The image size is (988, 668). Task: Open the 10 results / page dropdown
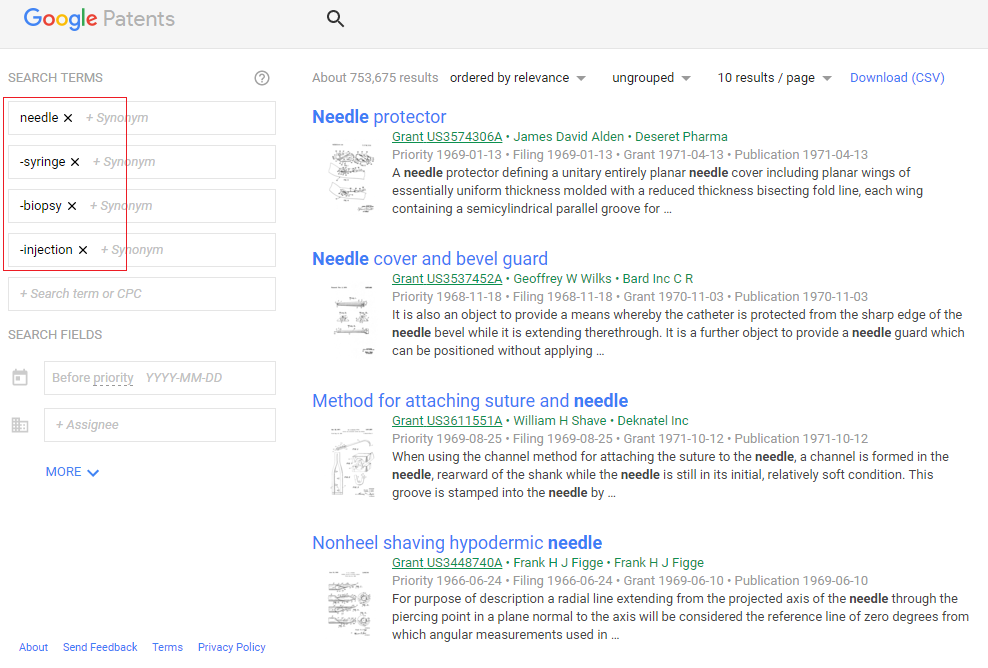[774, 78]
